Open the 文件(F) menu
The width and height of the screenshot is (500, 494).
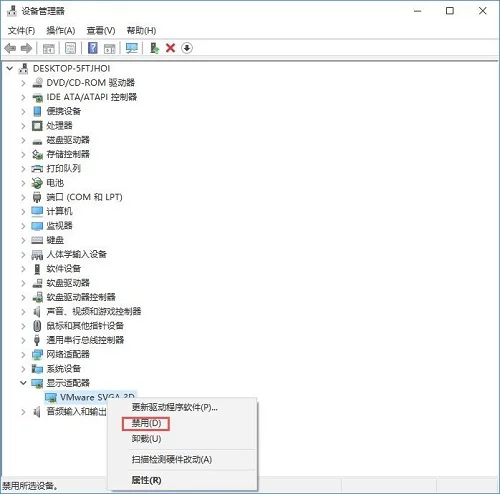tap(21, 31)
